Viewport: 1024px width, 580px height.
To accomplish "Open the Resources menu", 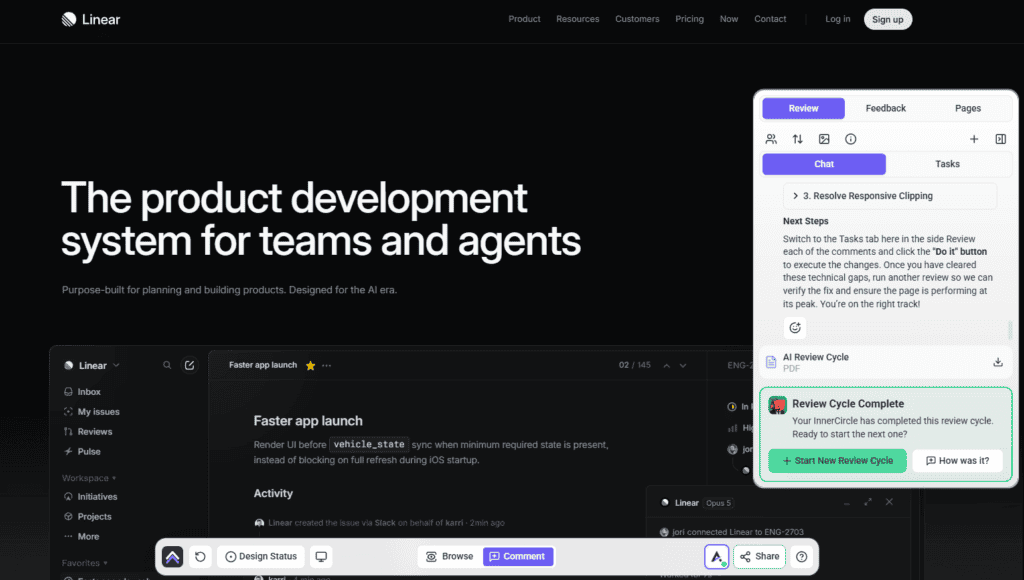I will click(x=577, y=19).
